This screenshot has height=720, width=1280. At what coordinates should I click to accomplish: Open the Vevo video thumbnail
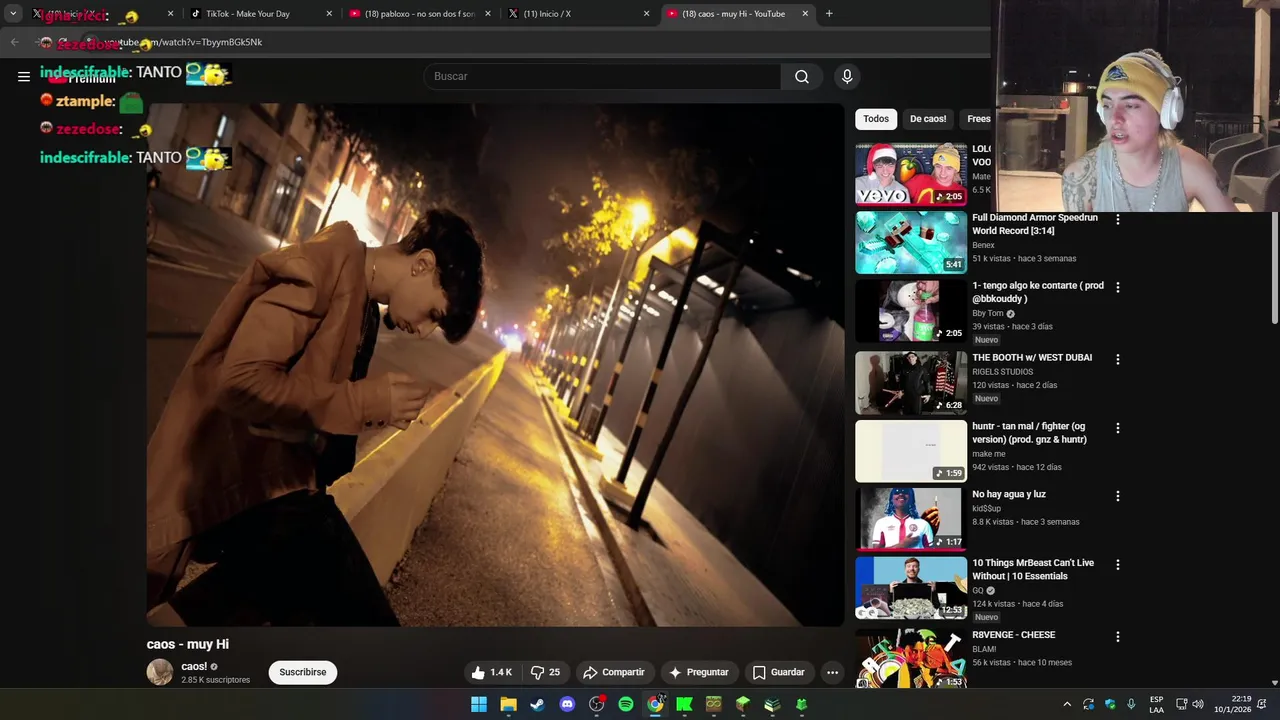click(911, 174)
